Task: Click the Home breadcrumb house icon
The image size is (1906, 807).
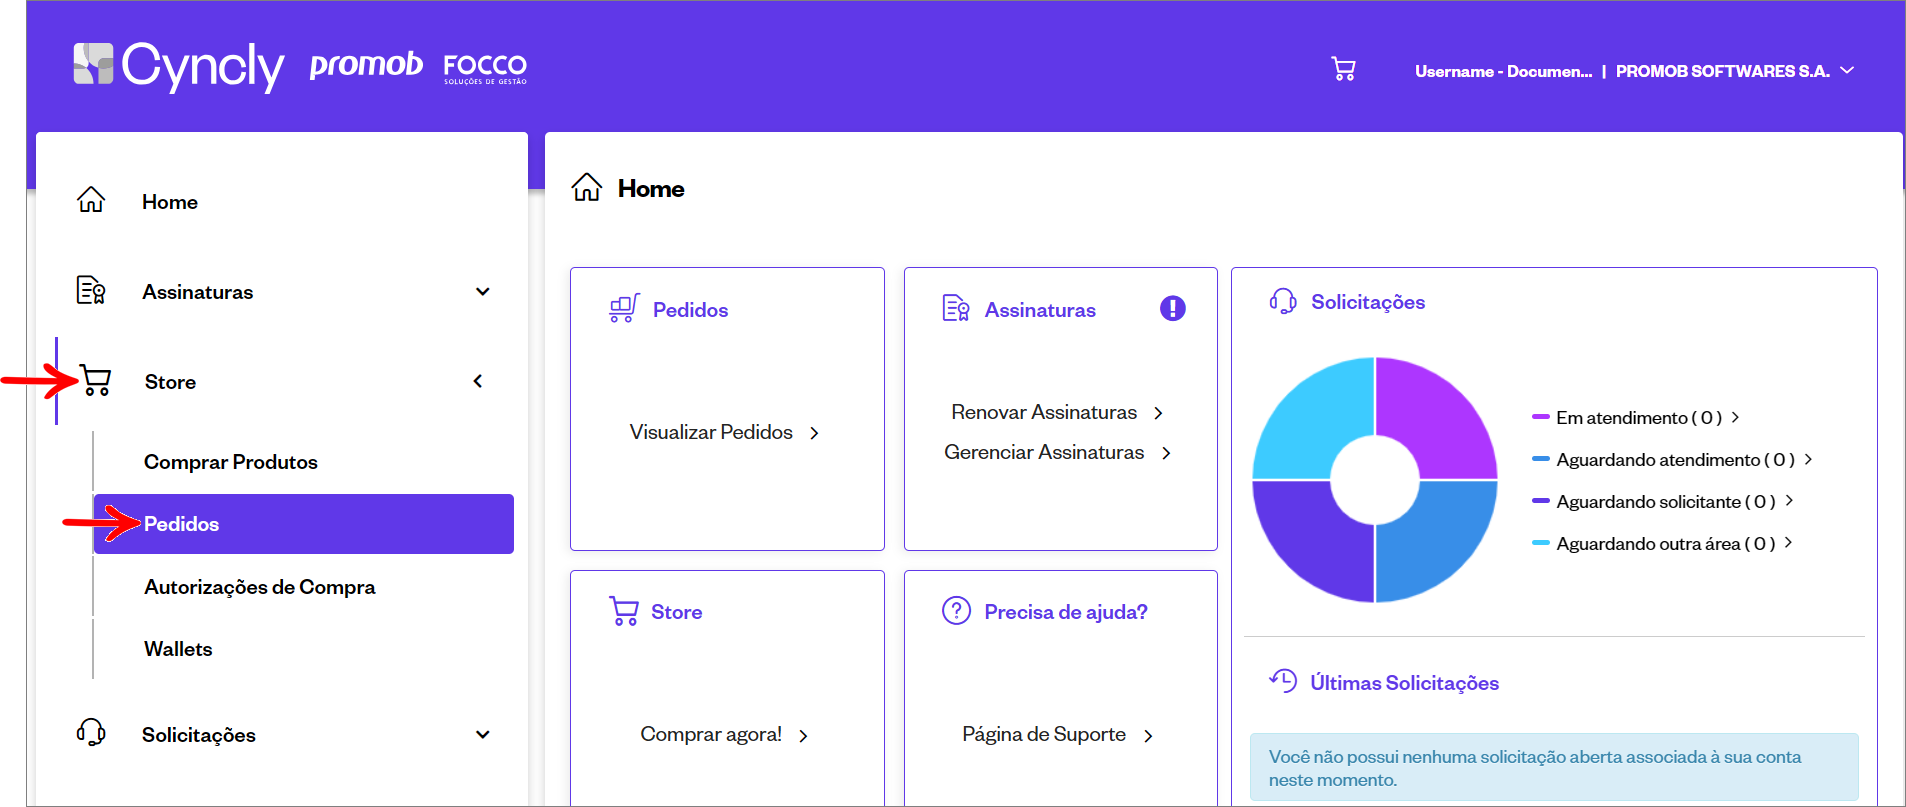Action: click(x=587, y=187)
